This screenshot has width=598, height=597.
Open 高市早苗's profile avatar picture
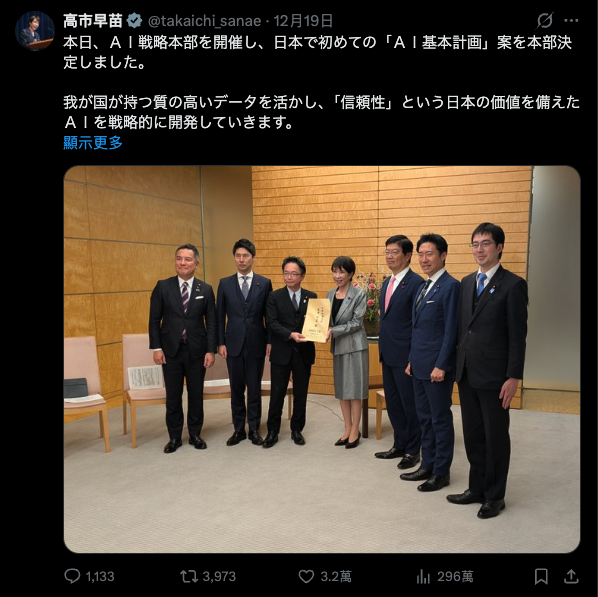click(x=35, y=31)
